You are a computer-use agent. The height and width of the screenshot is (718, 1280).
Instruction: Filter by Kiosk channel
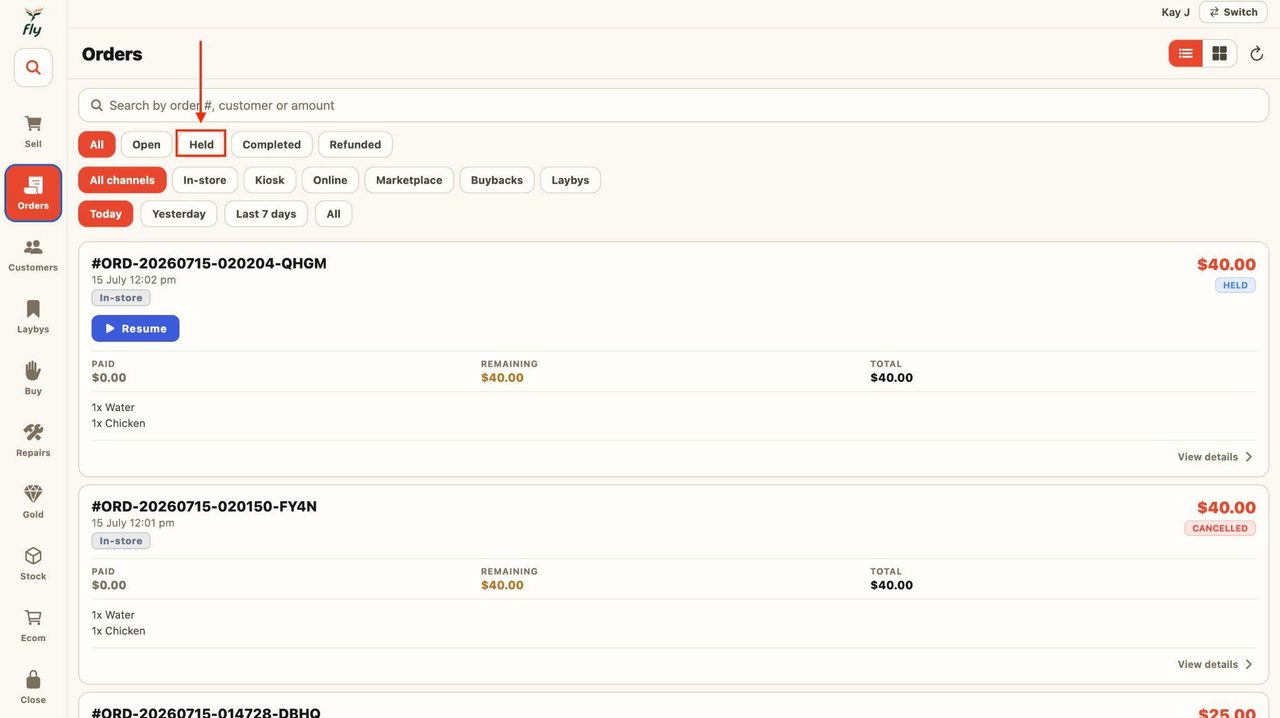(270, 180)
